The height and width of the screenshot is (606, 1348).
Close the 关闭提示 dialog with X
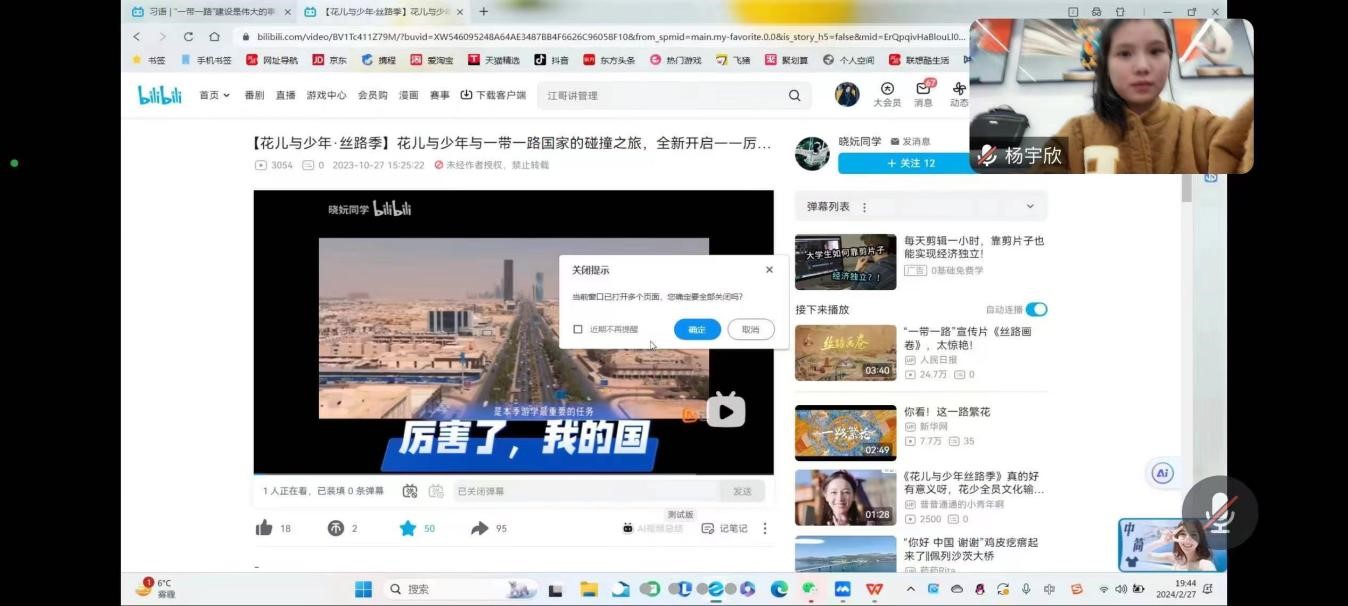[769, 270]
